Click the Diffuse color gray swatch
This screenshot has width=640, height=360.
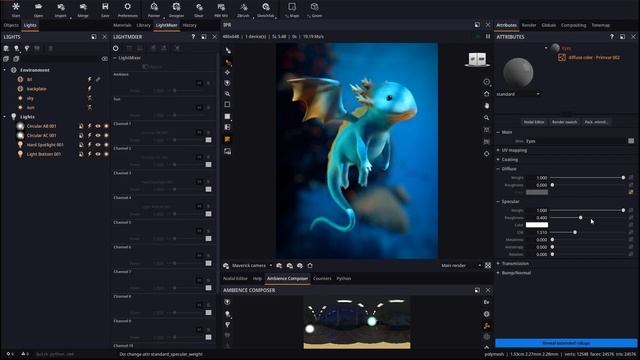pyautogui.click(x=537, y=192)
